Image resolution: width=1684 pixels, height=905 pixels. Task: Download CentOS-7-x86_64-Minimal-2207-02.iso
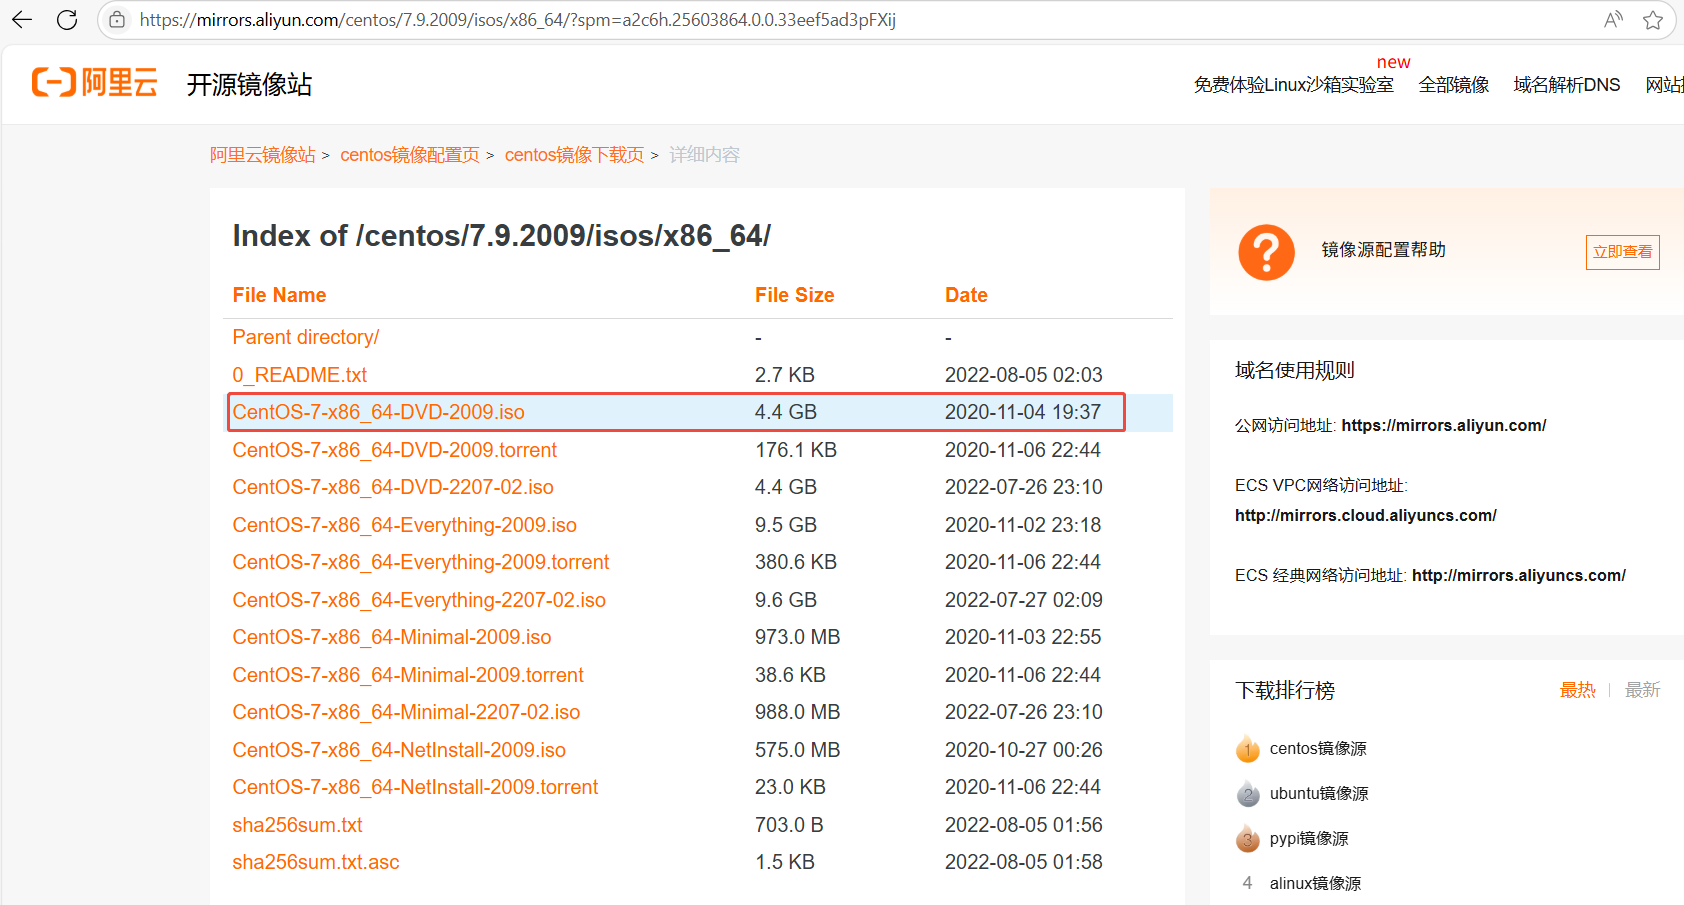coord(406,712)
